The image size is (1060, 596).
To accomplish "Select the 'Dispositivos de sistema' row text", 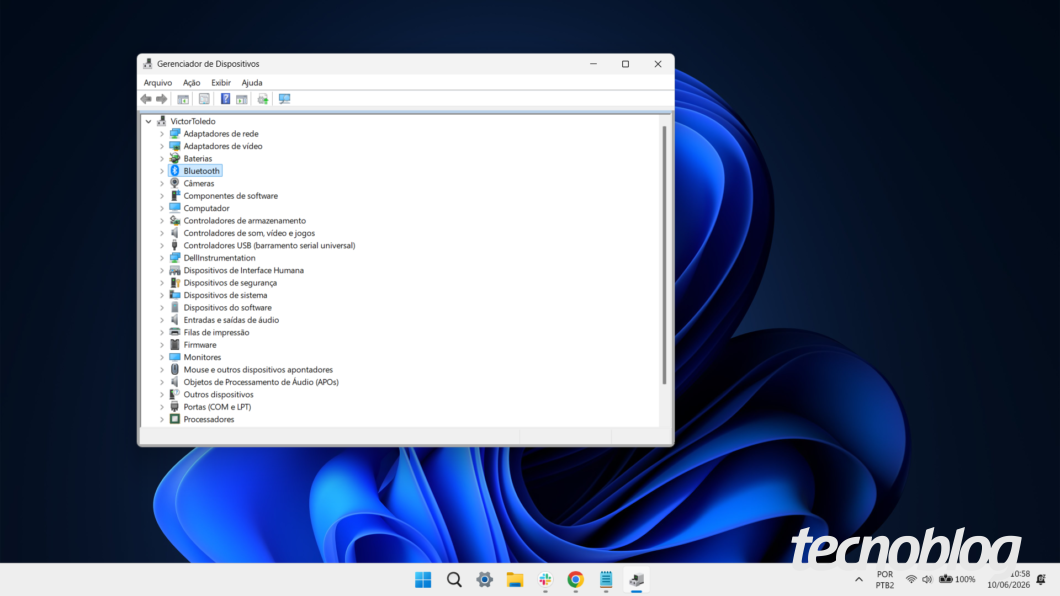I will click(225, 295).
